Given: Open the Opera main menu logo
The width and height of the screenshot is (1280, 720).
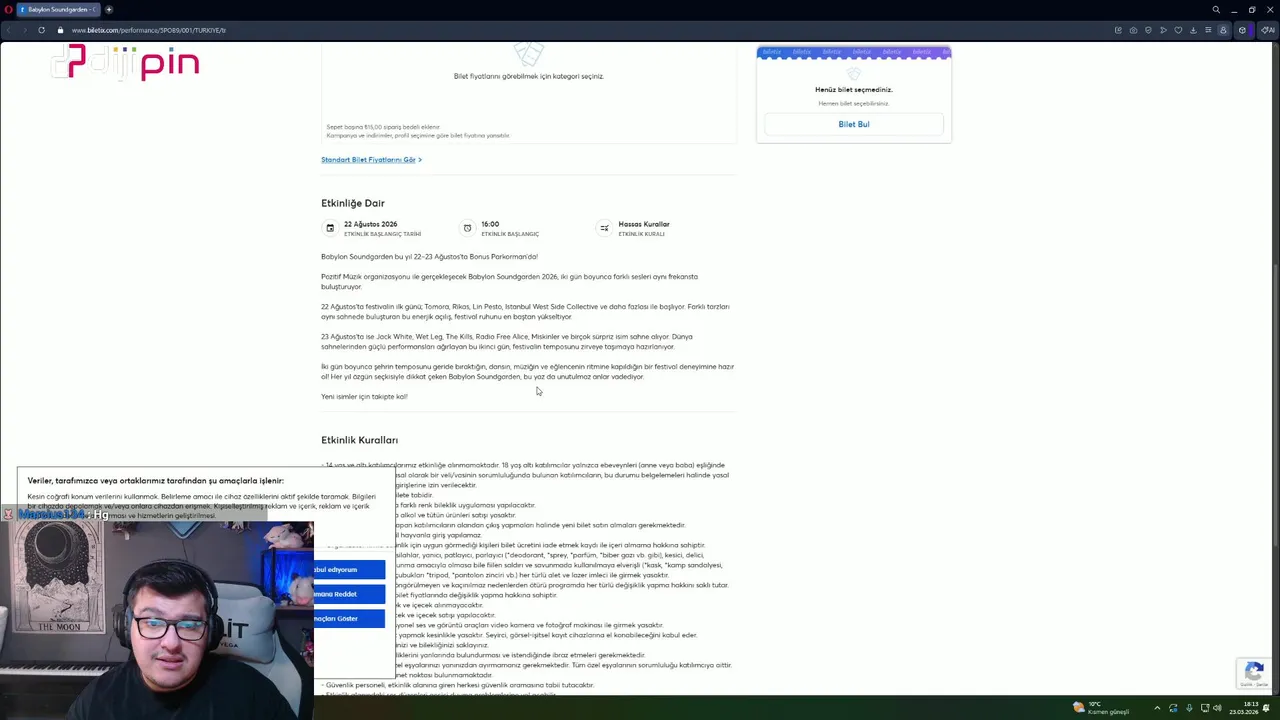Looking at the screenshot, I should 6,9.
